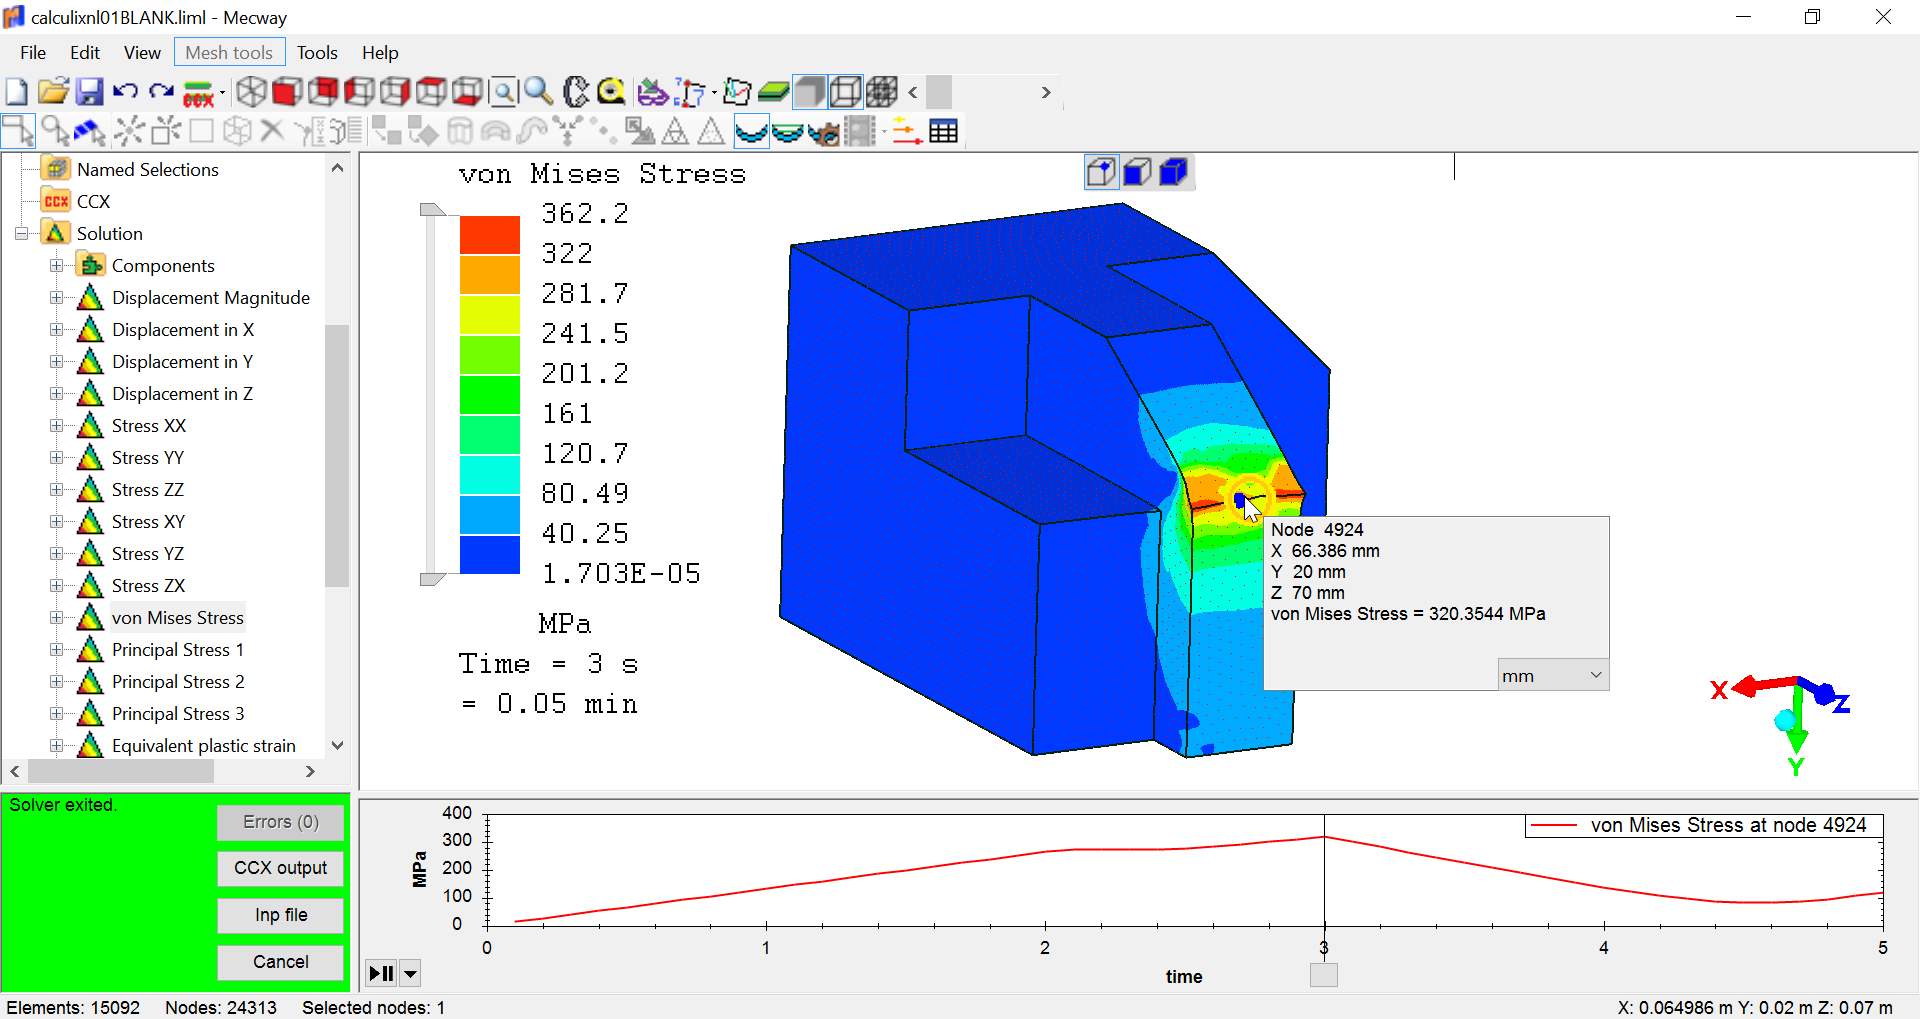Redo the last action
Viewport: 1920px width, 1019px height.
(161, 92)
